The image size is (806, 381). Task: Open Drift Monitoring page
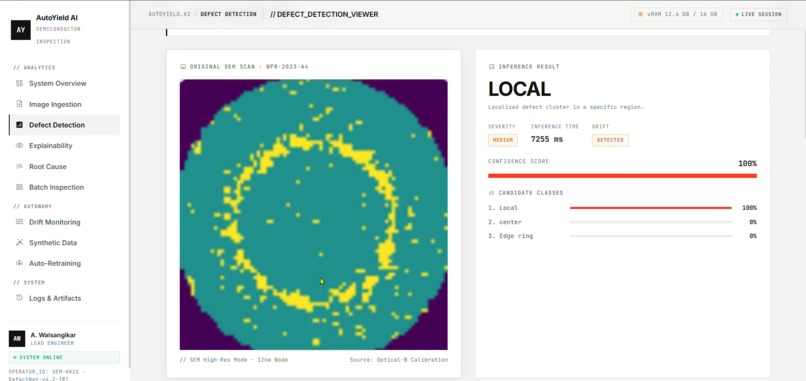(x=64, y=222)
